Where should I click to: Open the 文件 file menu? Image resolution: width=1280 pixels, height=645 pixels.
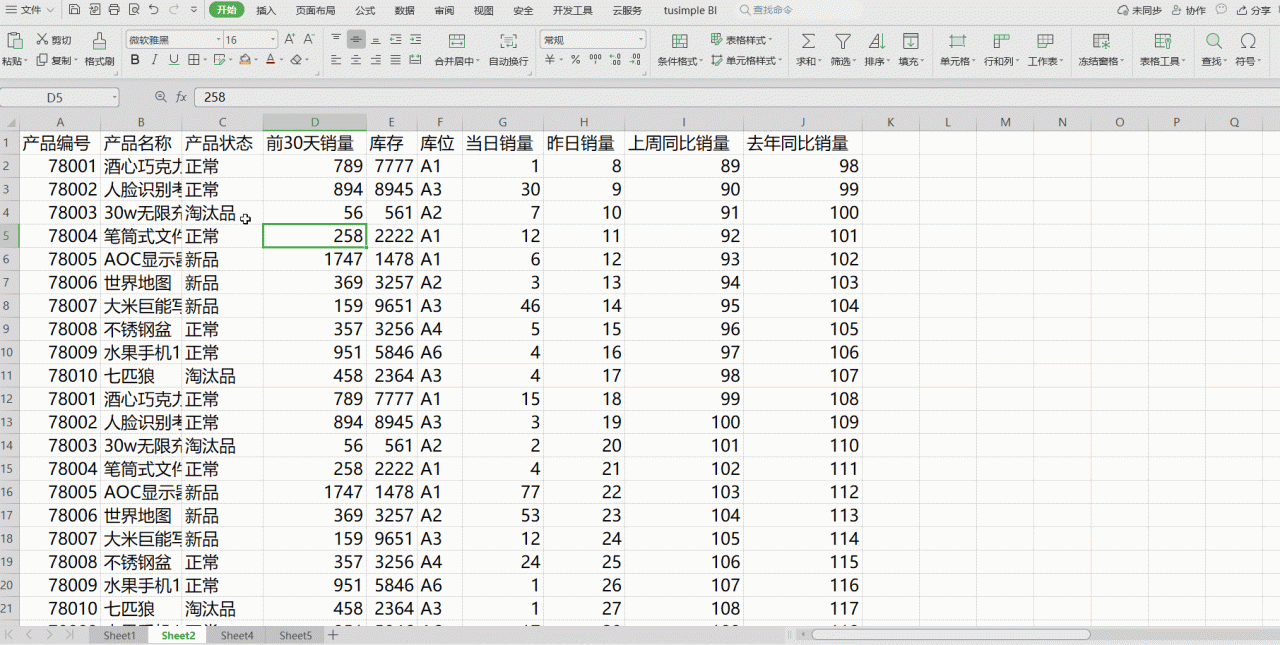(32, 10)
